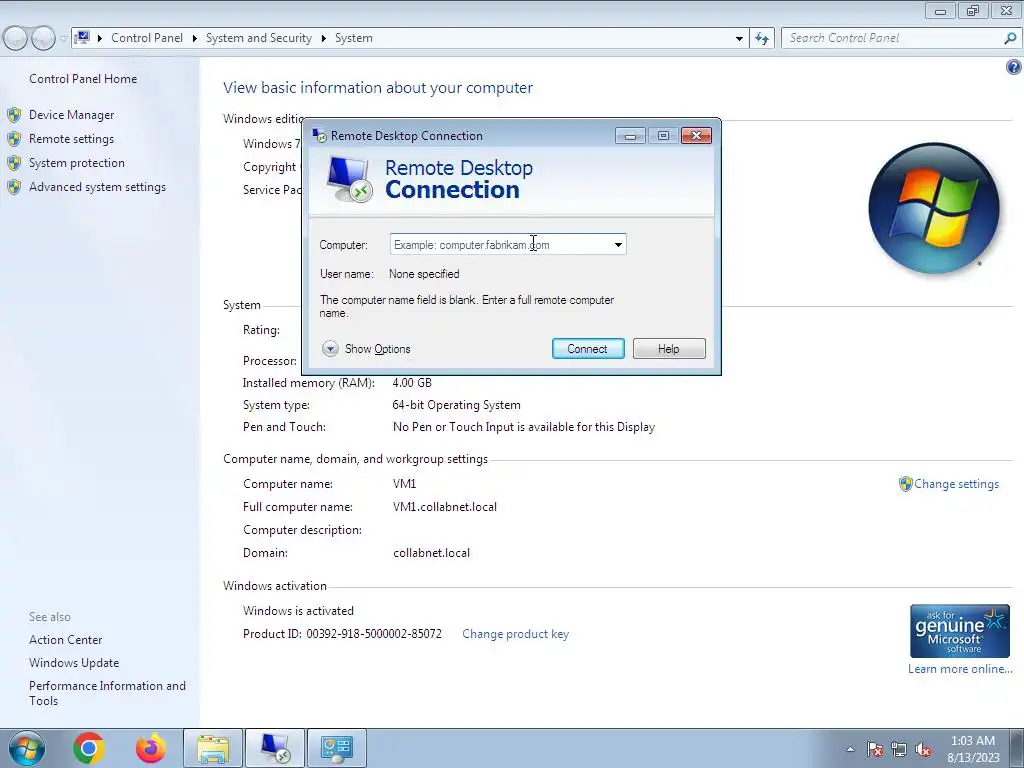1024x768 pixels.
Task: Click the address bar computer icon
Action: (82, 38)
